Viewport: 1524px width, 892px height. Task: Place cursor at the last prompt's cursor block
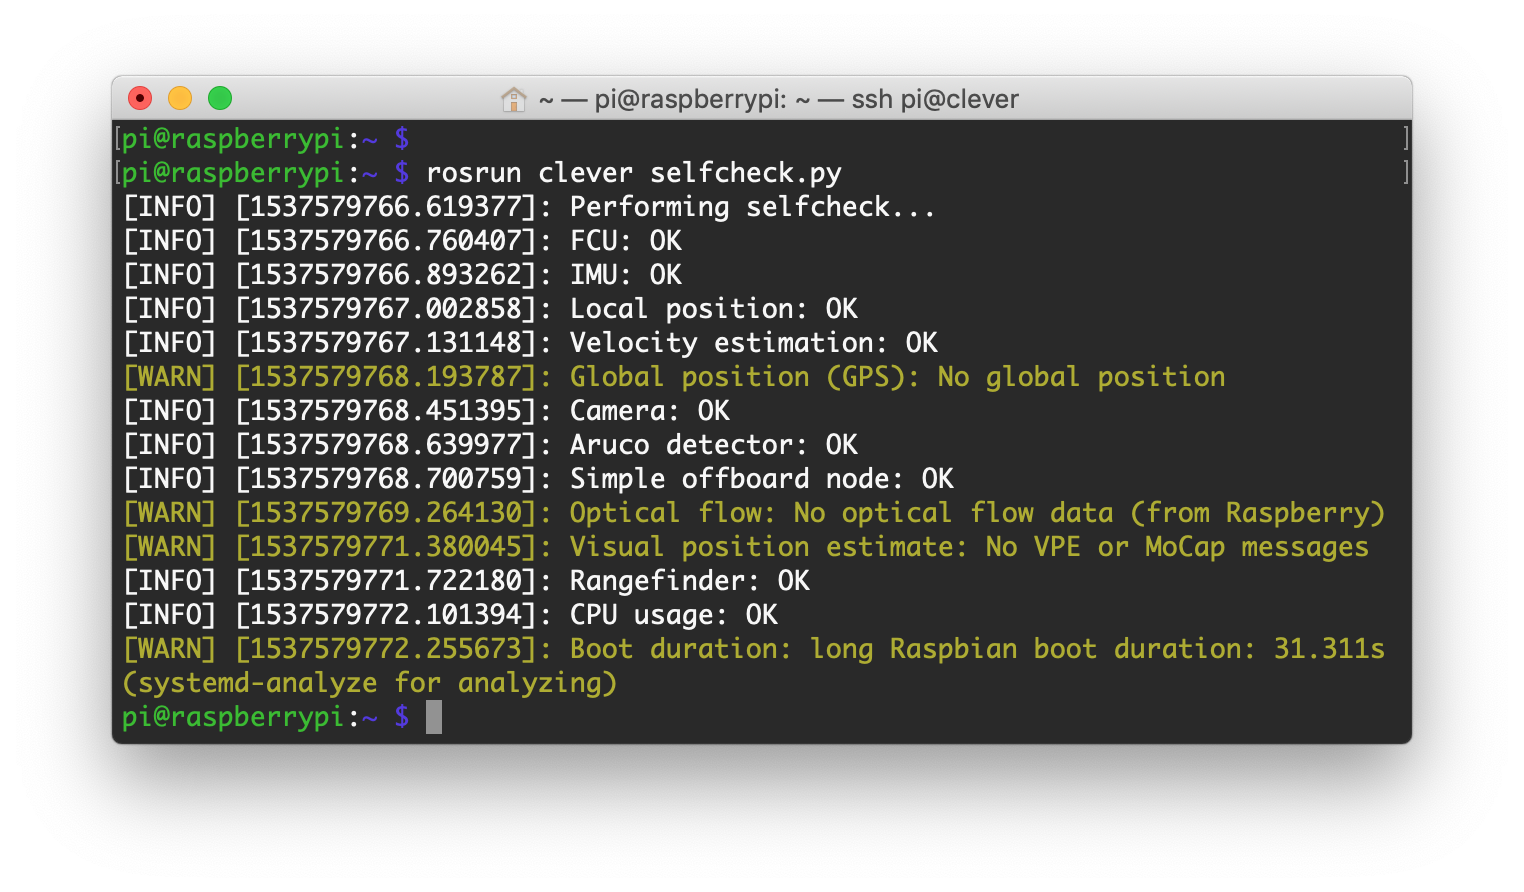[x=433, y=717]
